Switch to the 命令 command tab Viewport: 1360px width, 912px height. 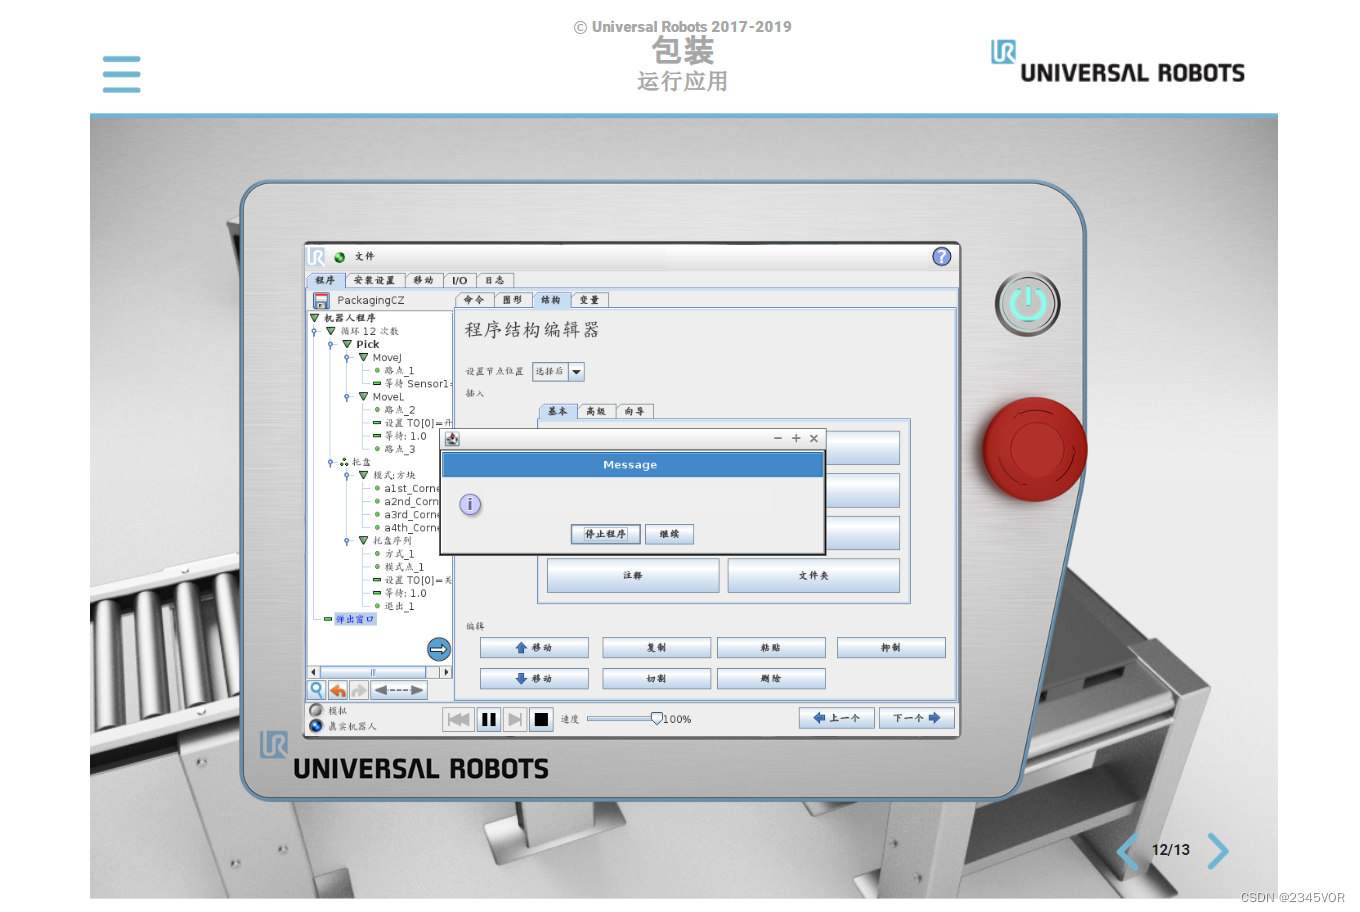click(x=474, y=300)
